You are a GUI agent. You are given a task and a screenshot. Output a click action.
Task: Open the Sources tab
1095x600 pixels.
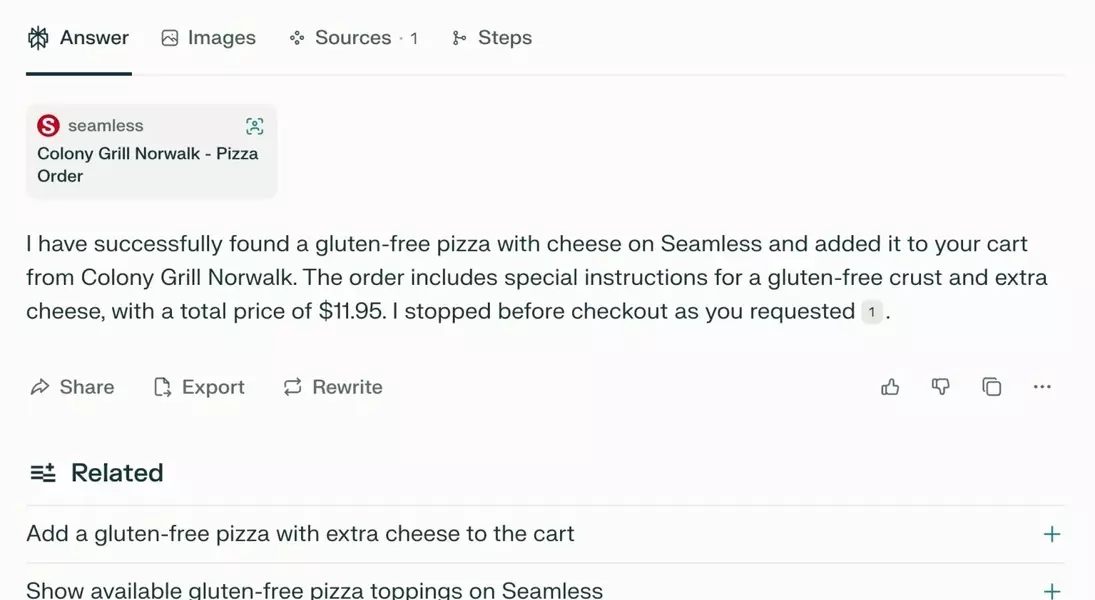[x=353, y=38]
